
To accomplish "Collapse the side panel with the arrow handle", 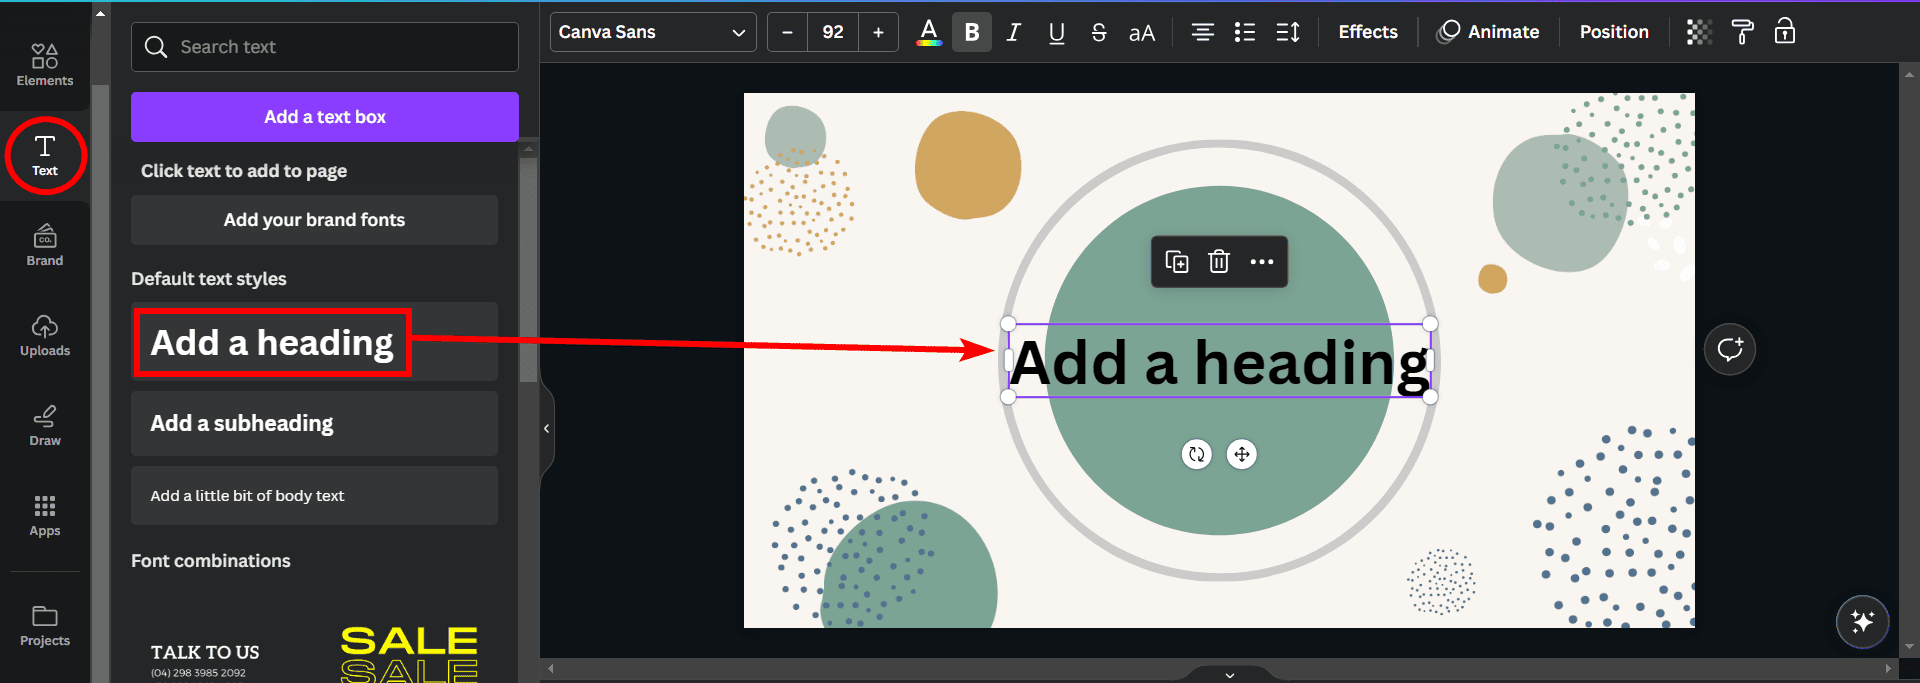I will (x=546, y=428).
